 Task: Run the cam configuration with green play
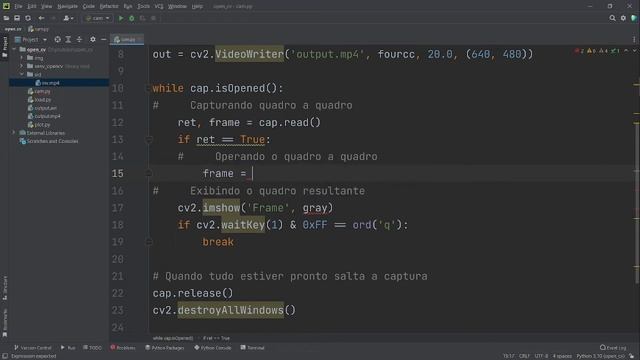click(x=120, y=18)
